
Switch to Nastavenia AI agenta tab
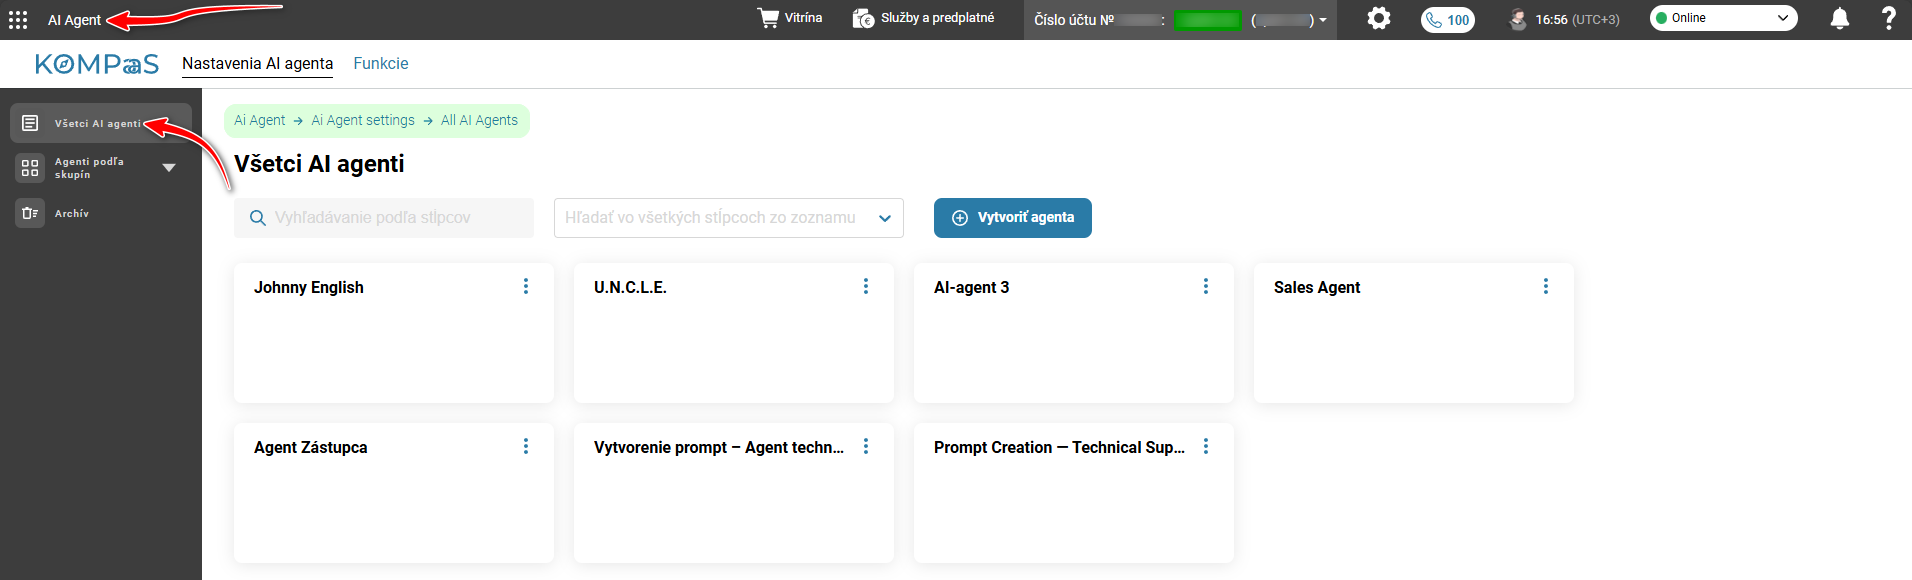[x=257, y=64]
